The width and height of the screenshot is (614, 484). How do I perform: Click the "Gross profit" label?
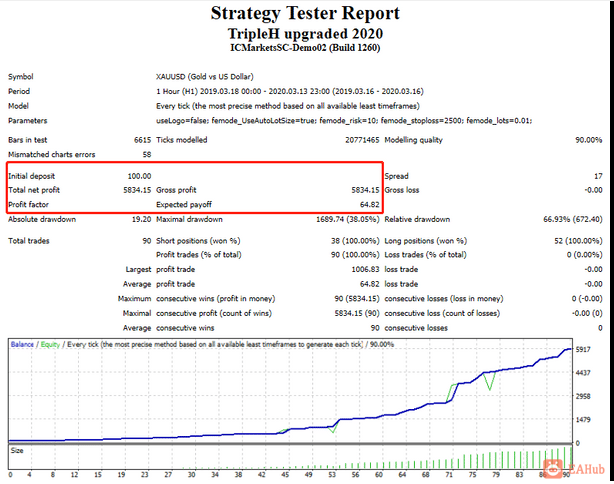coord(176,190)
